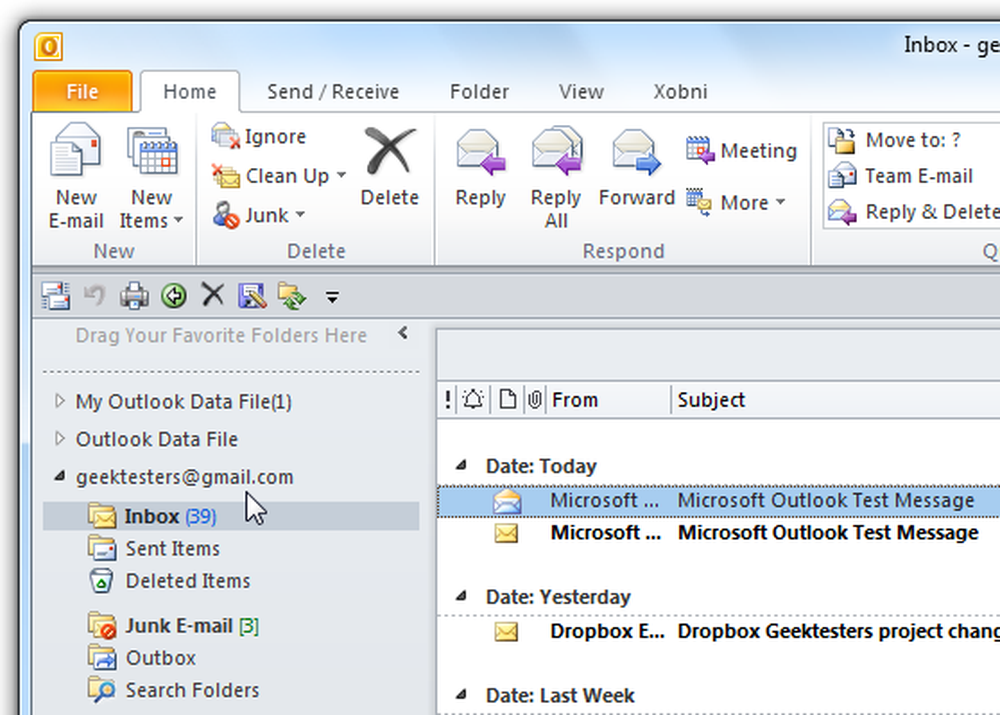The image size is (1000, 715).
Task: Open the Dropbox Geektesters project message
Action: pos(719,631)
